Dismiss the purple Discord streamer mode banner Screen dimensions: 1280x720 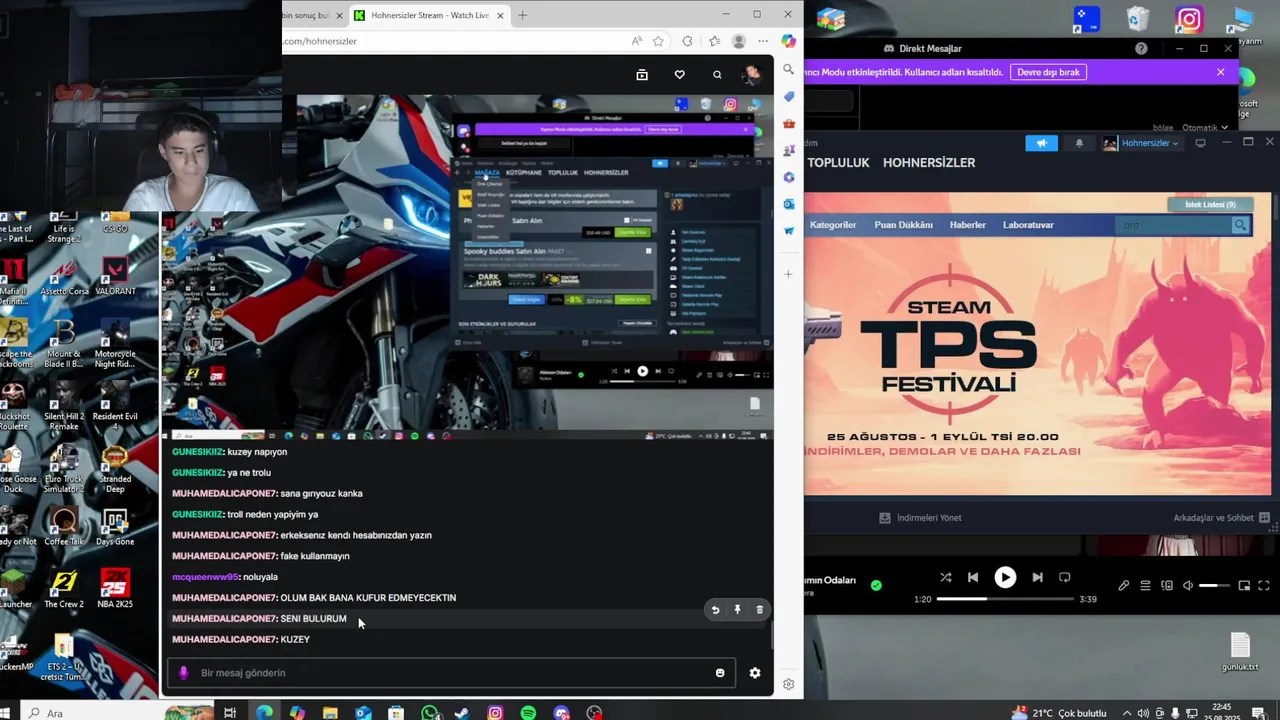click(1220, 72)
